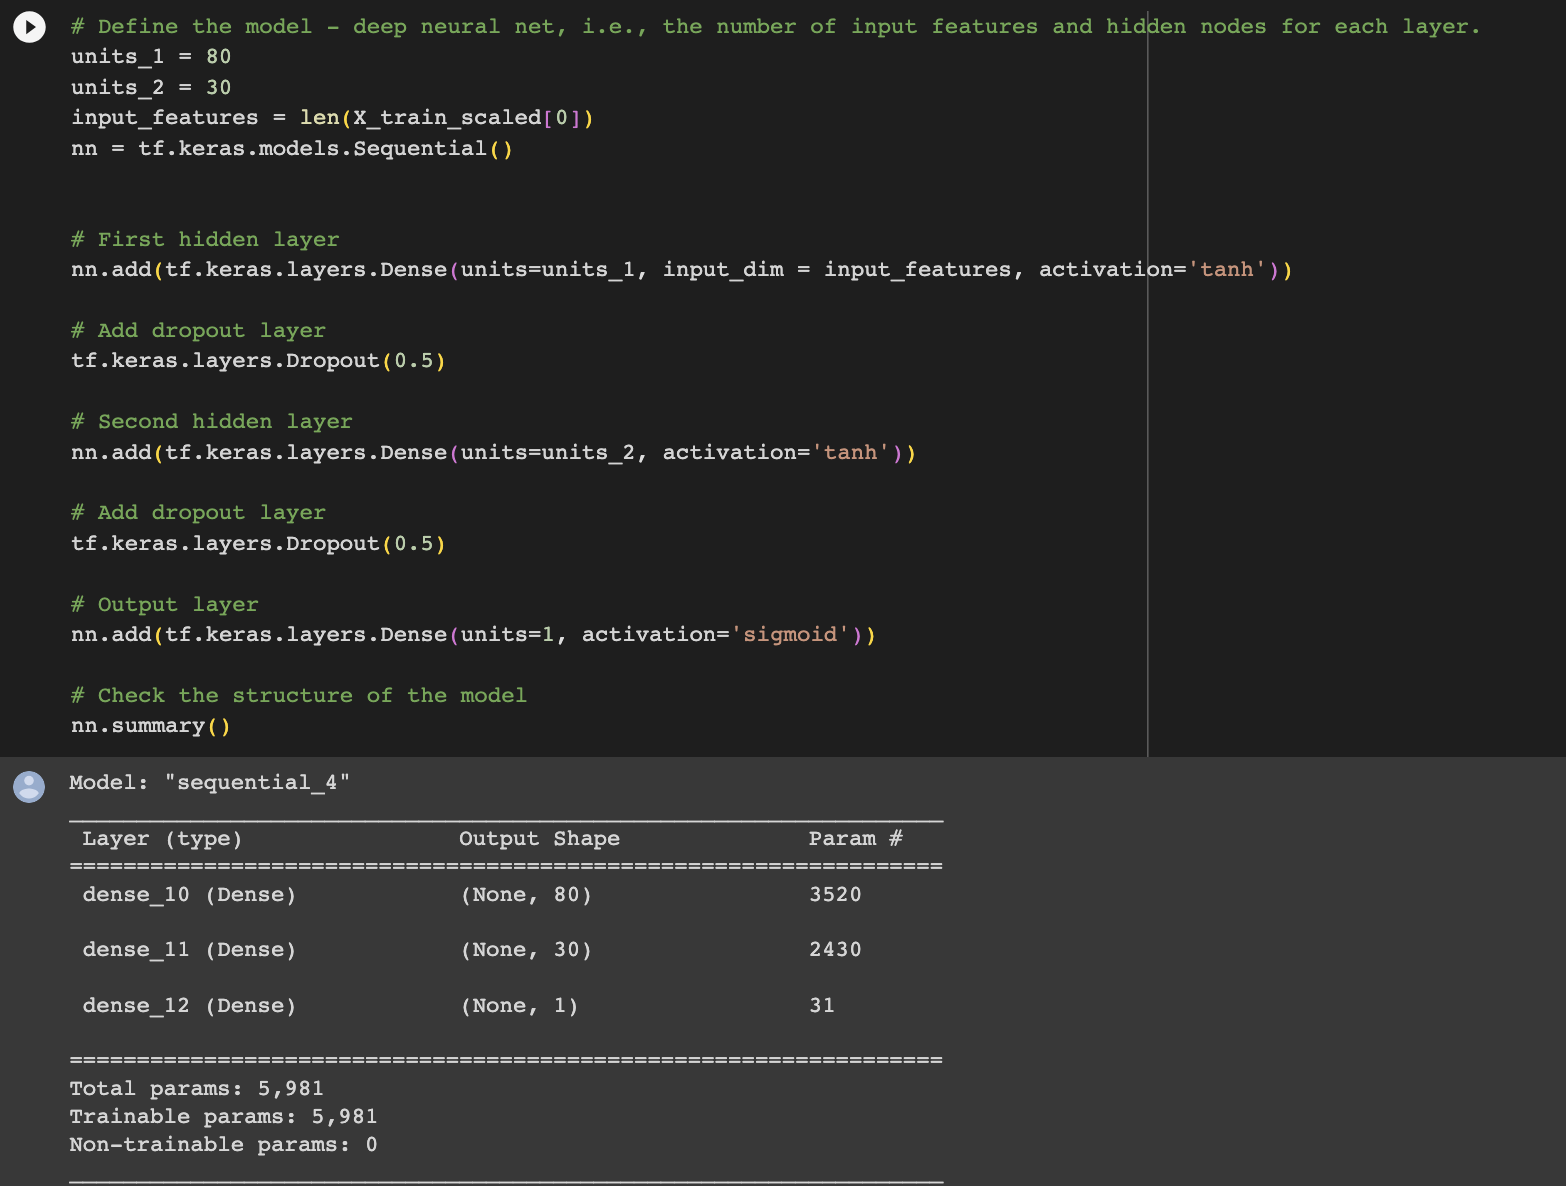Select the play triangle icon to execute code
Viewport: 1566px width, 1186px height.
29,27
